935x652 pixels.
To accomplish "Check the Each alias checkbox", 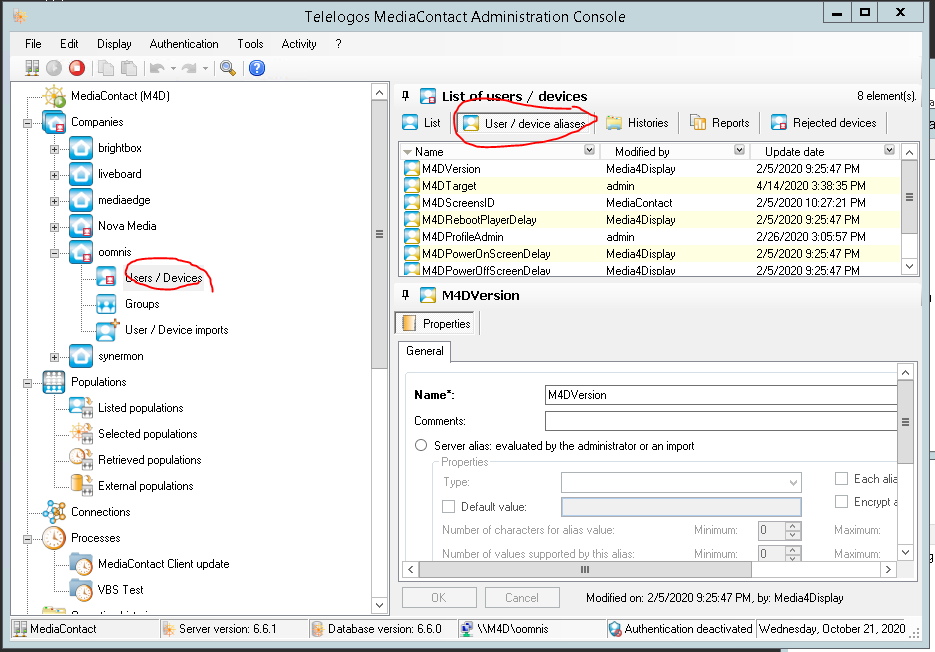I will pos(841,478).
